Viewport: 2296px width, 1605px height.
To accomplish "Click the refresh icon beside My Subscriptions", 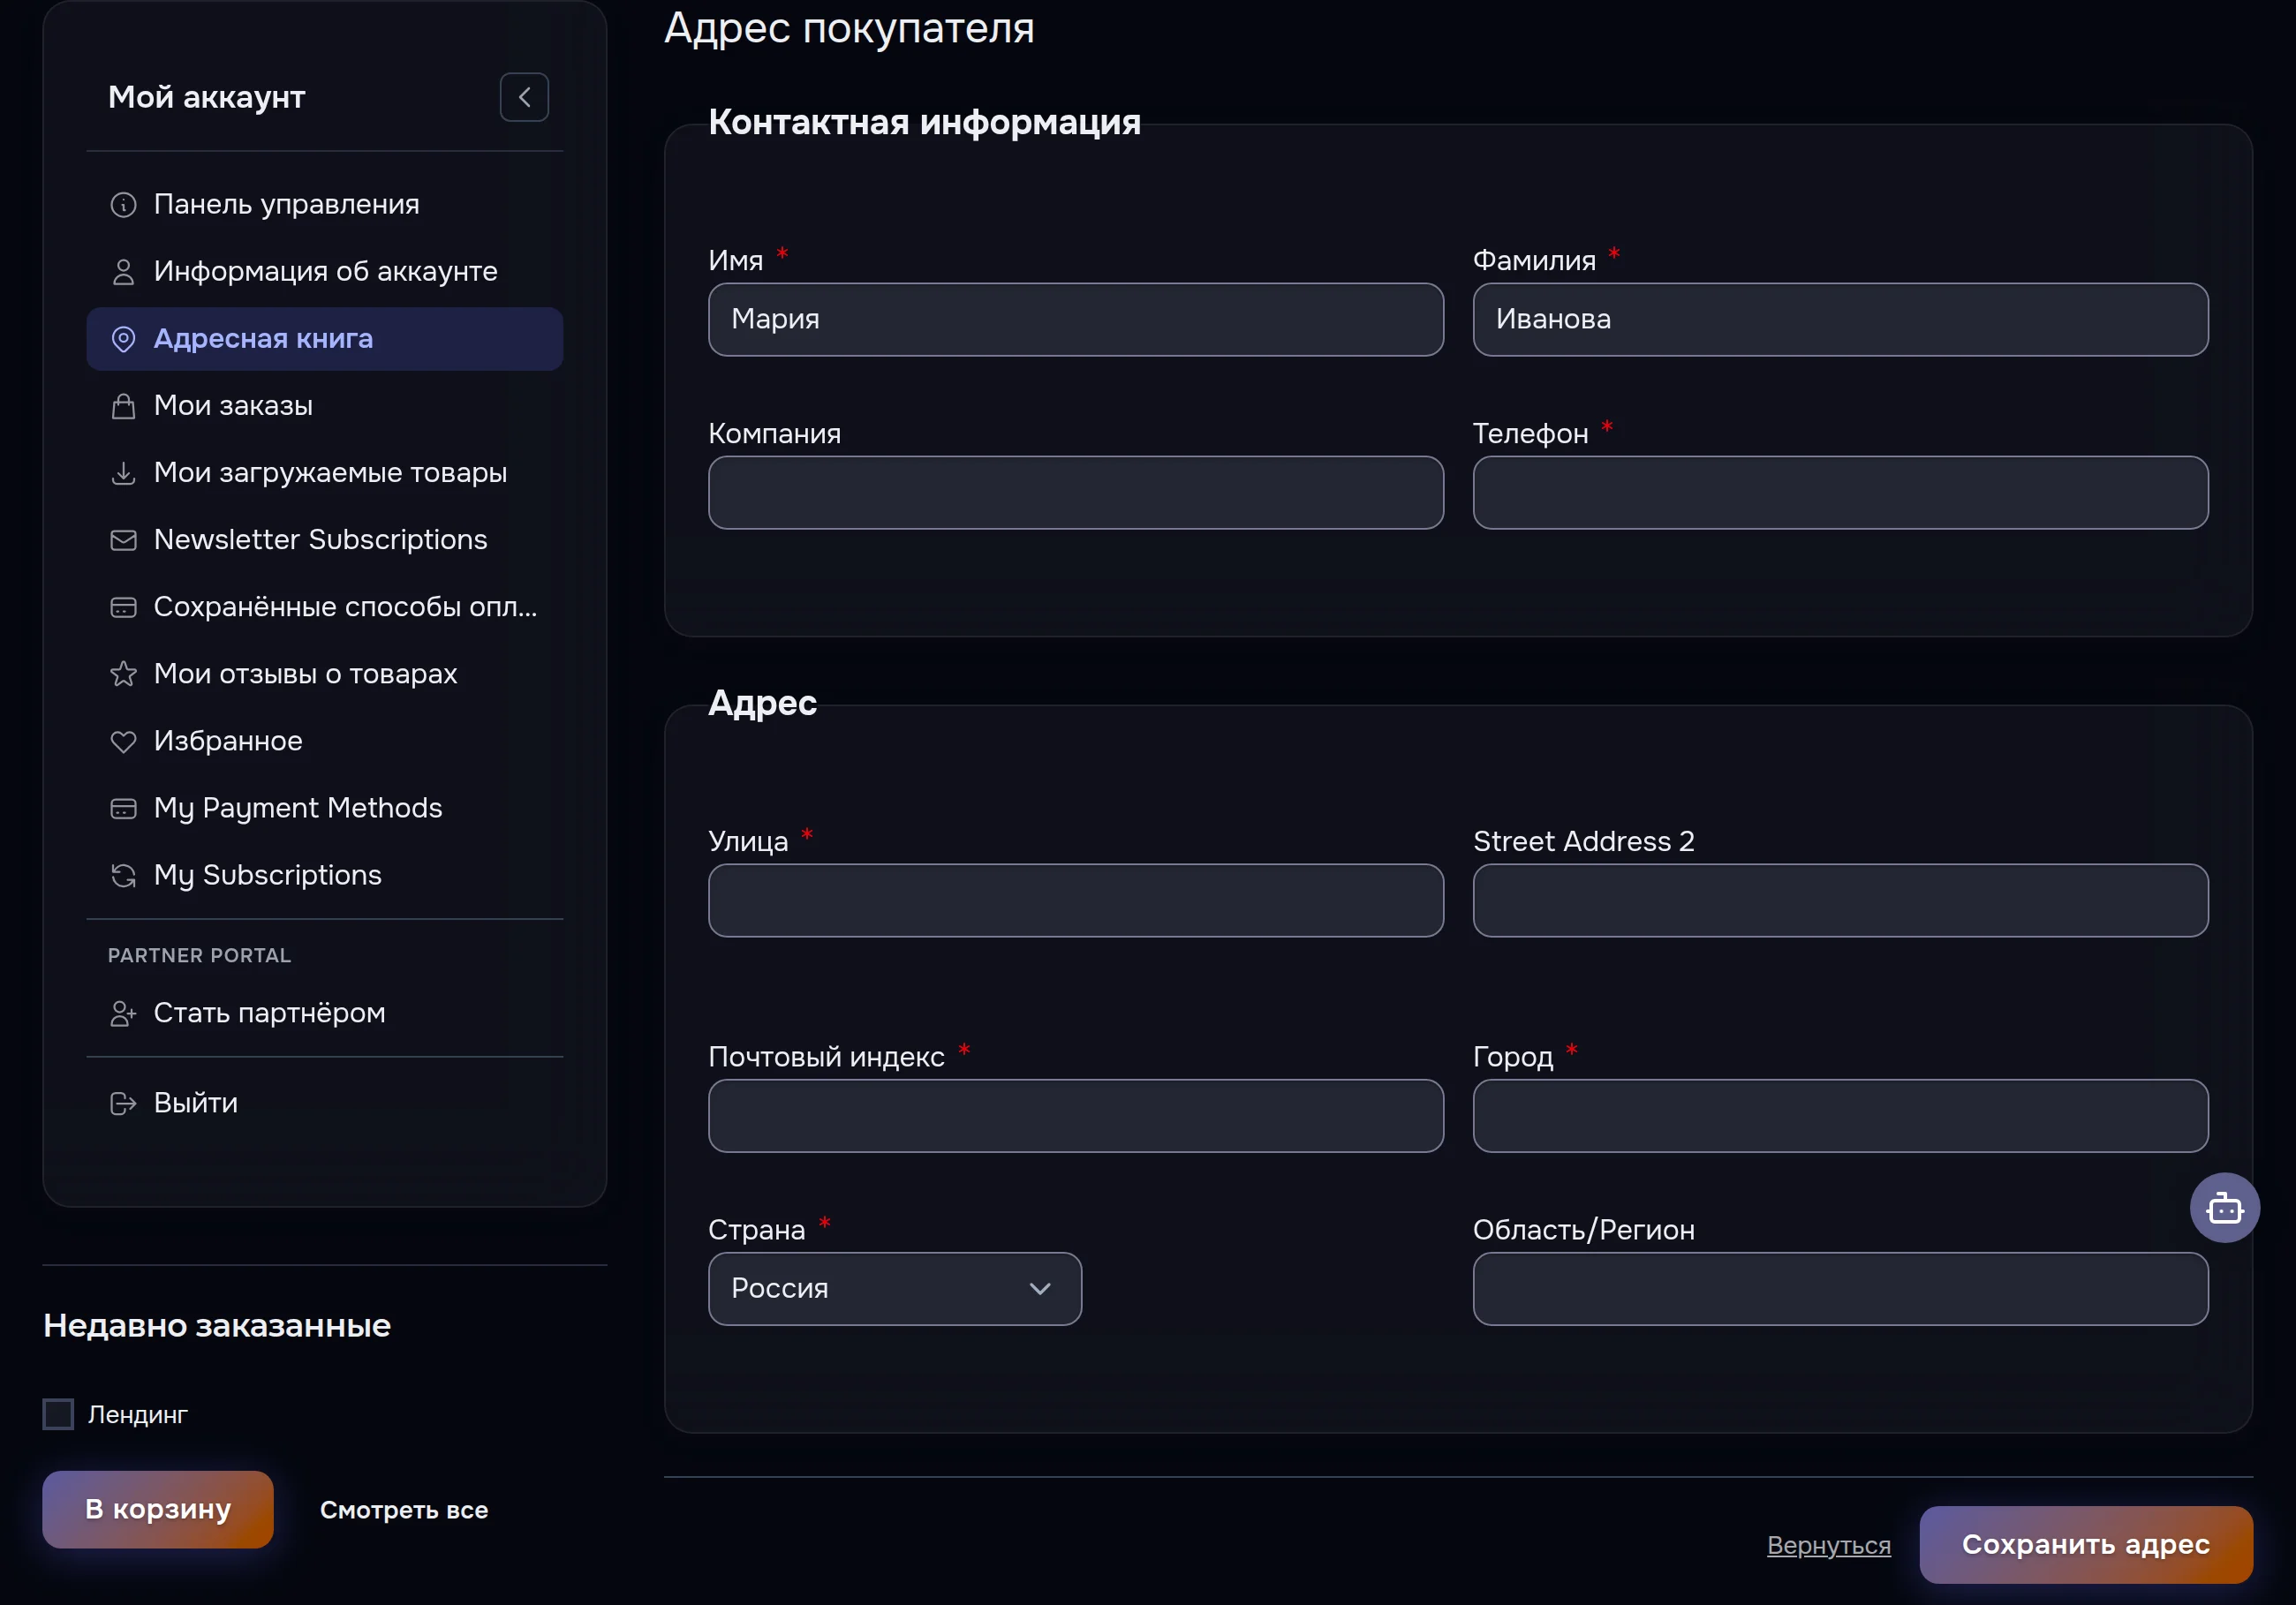I will [123, 875].
